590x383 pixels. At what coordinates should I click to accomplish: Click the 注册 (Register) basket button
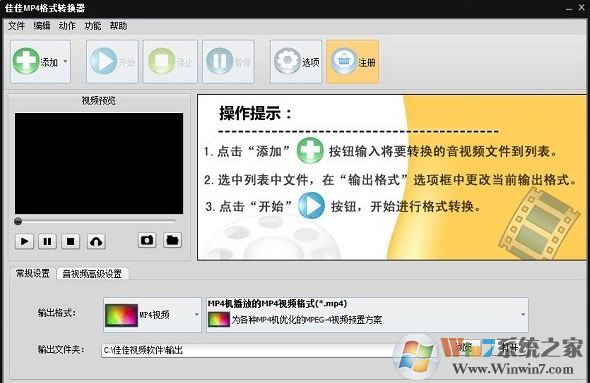pos(353,61)
